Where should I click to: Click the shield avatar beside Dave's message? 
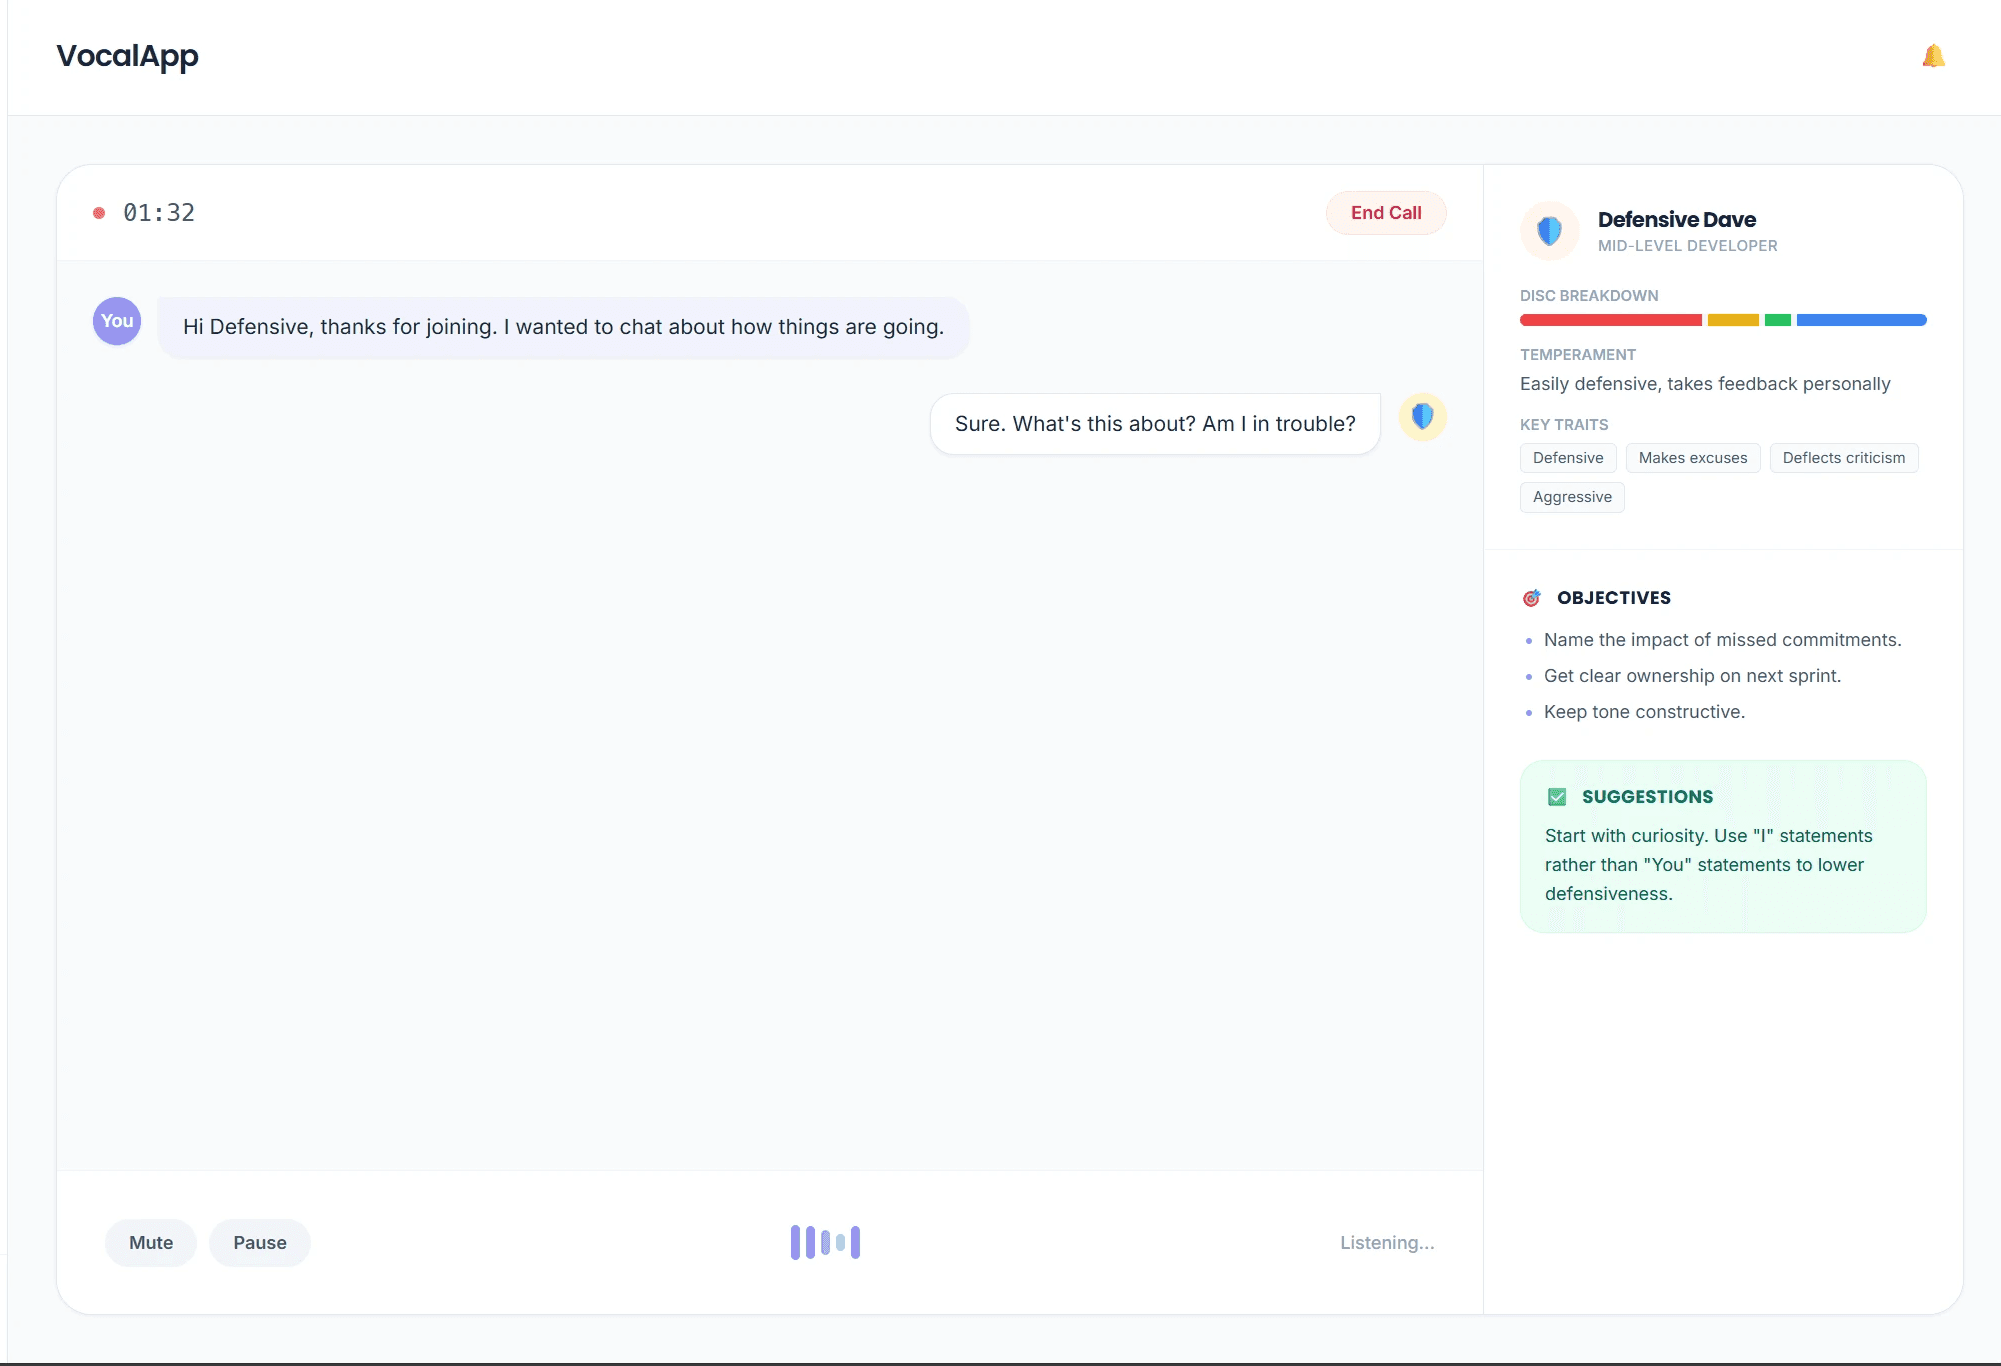coord(1422,417)
